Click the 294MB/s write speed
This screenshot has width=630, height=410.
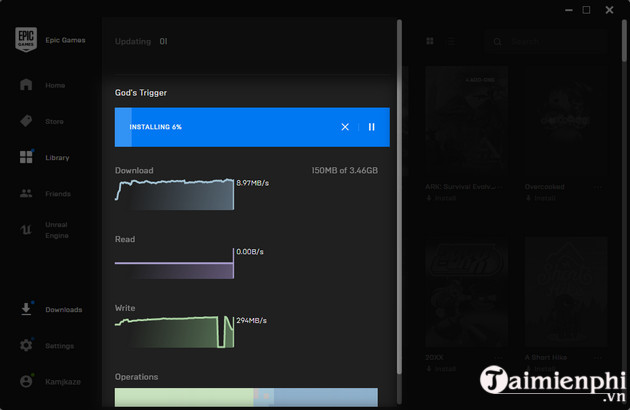coord(252,320)
